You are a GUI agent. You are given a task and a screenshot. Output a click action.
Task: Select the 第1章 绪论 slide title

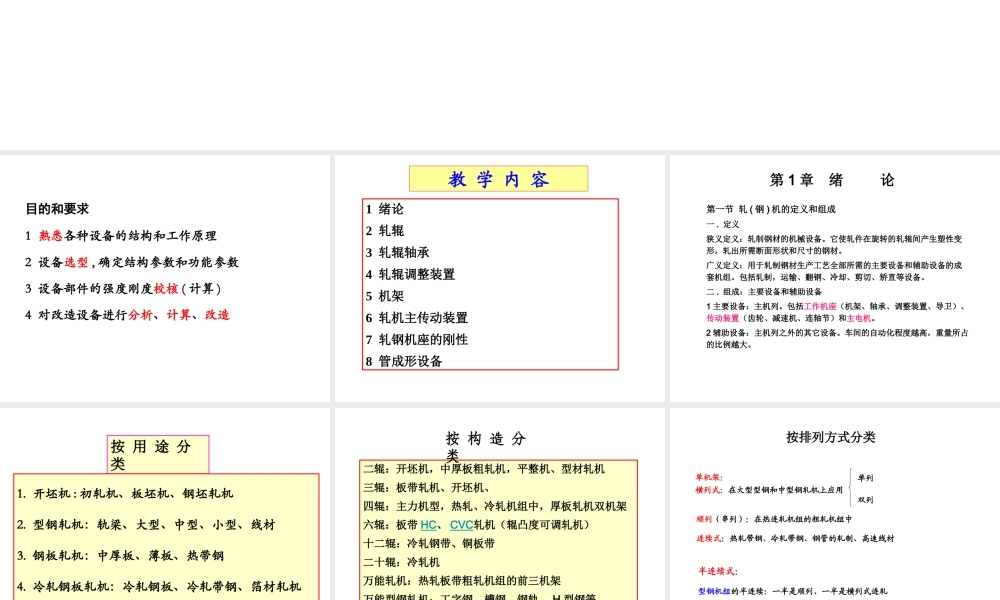[832, 180]
